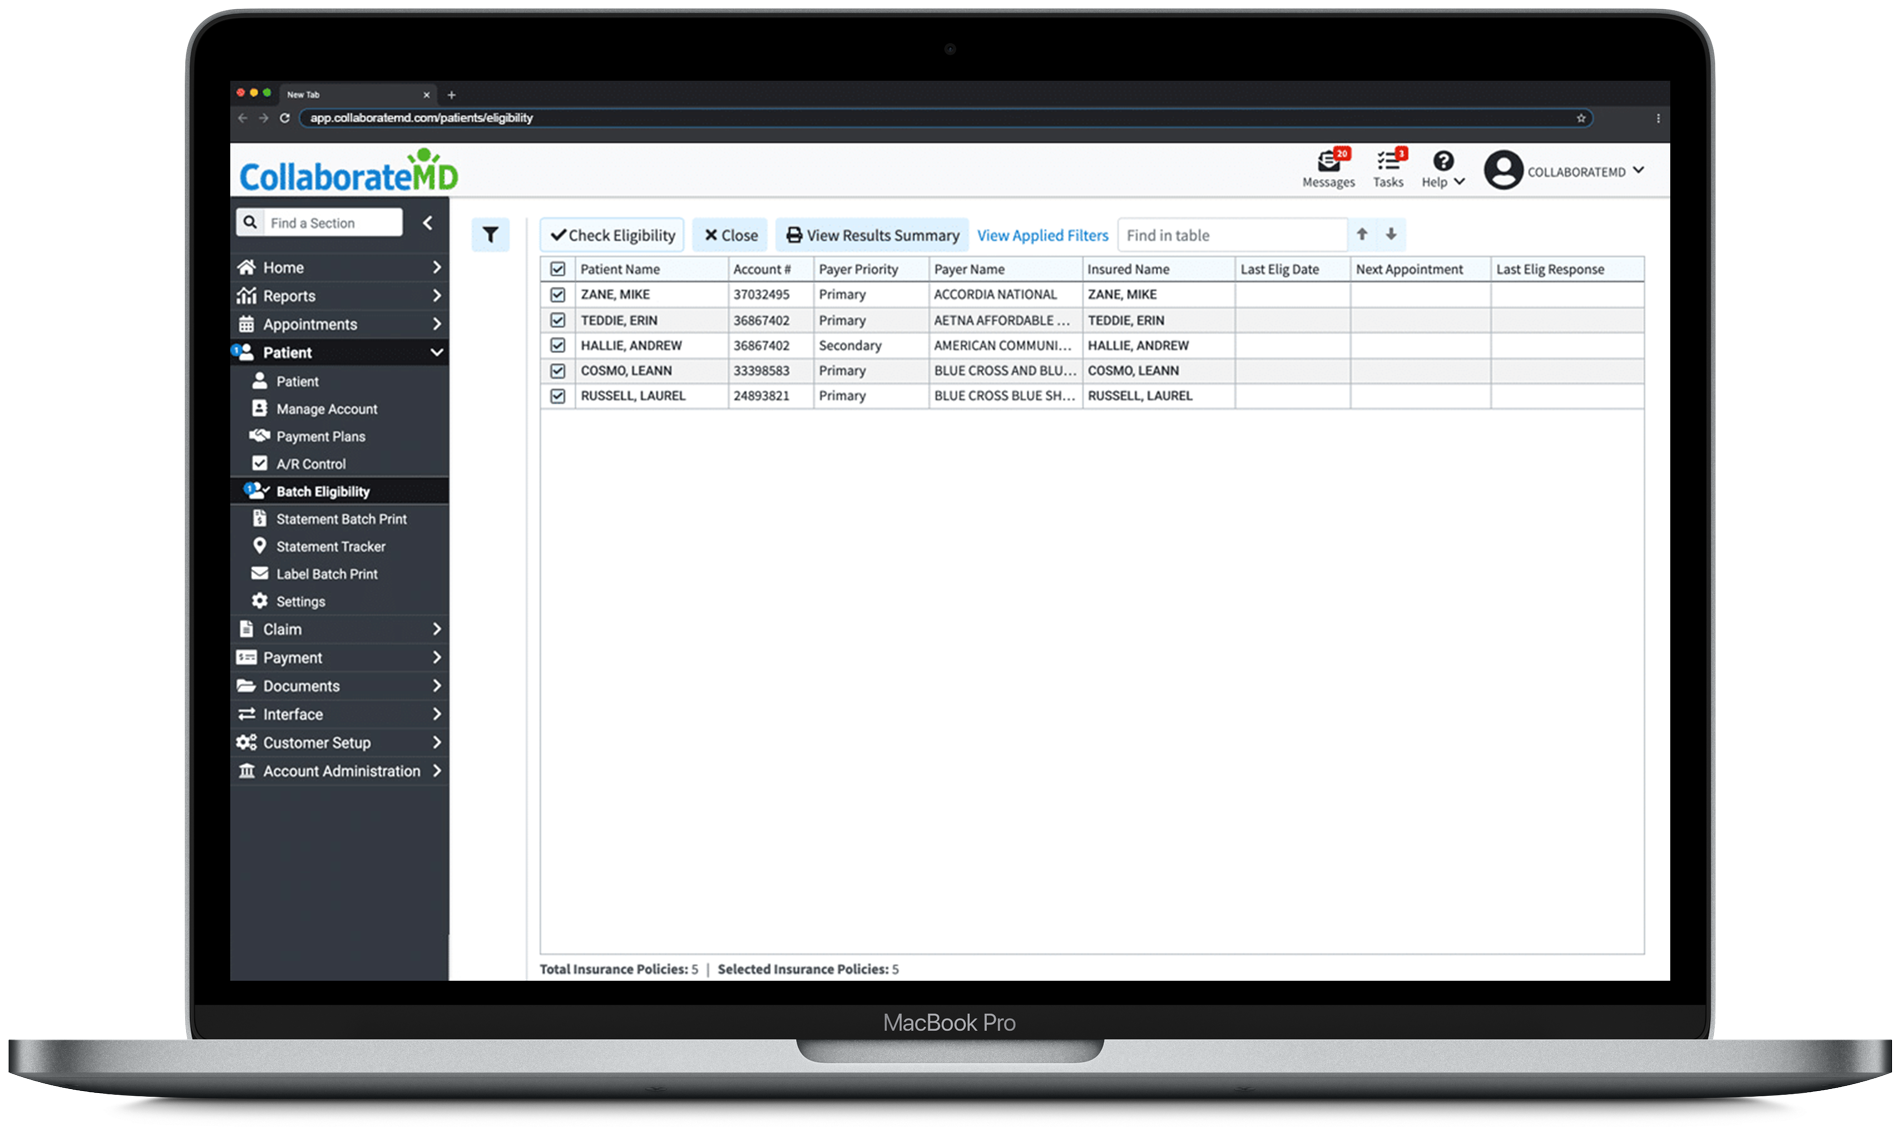This screenshot has width=1900, height=1130.
Task: Click the Check Eligibility button
Action: click(x=611, y=234)
